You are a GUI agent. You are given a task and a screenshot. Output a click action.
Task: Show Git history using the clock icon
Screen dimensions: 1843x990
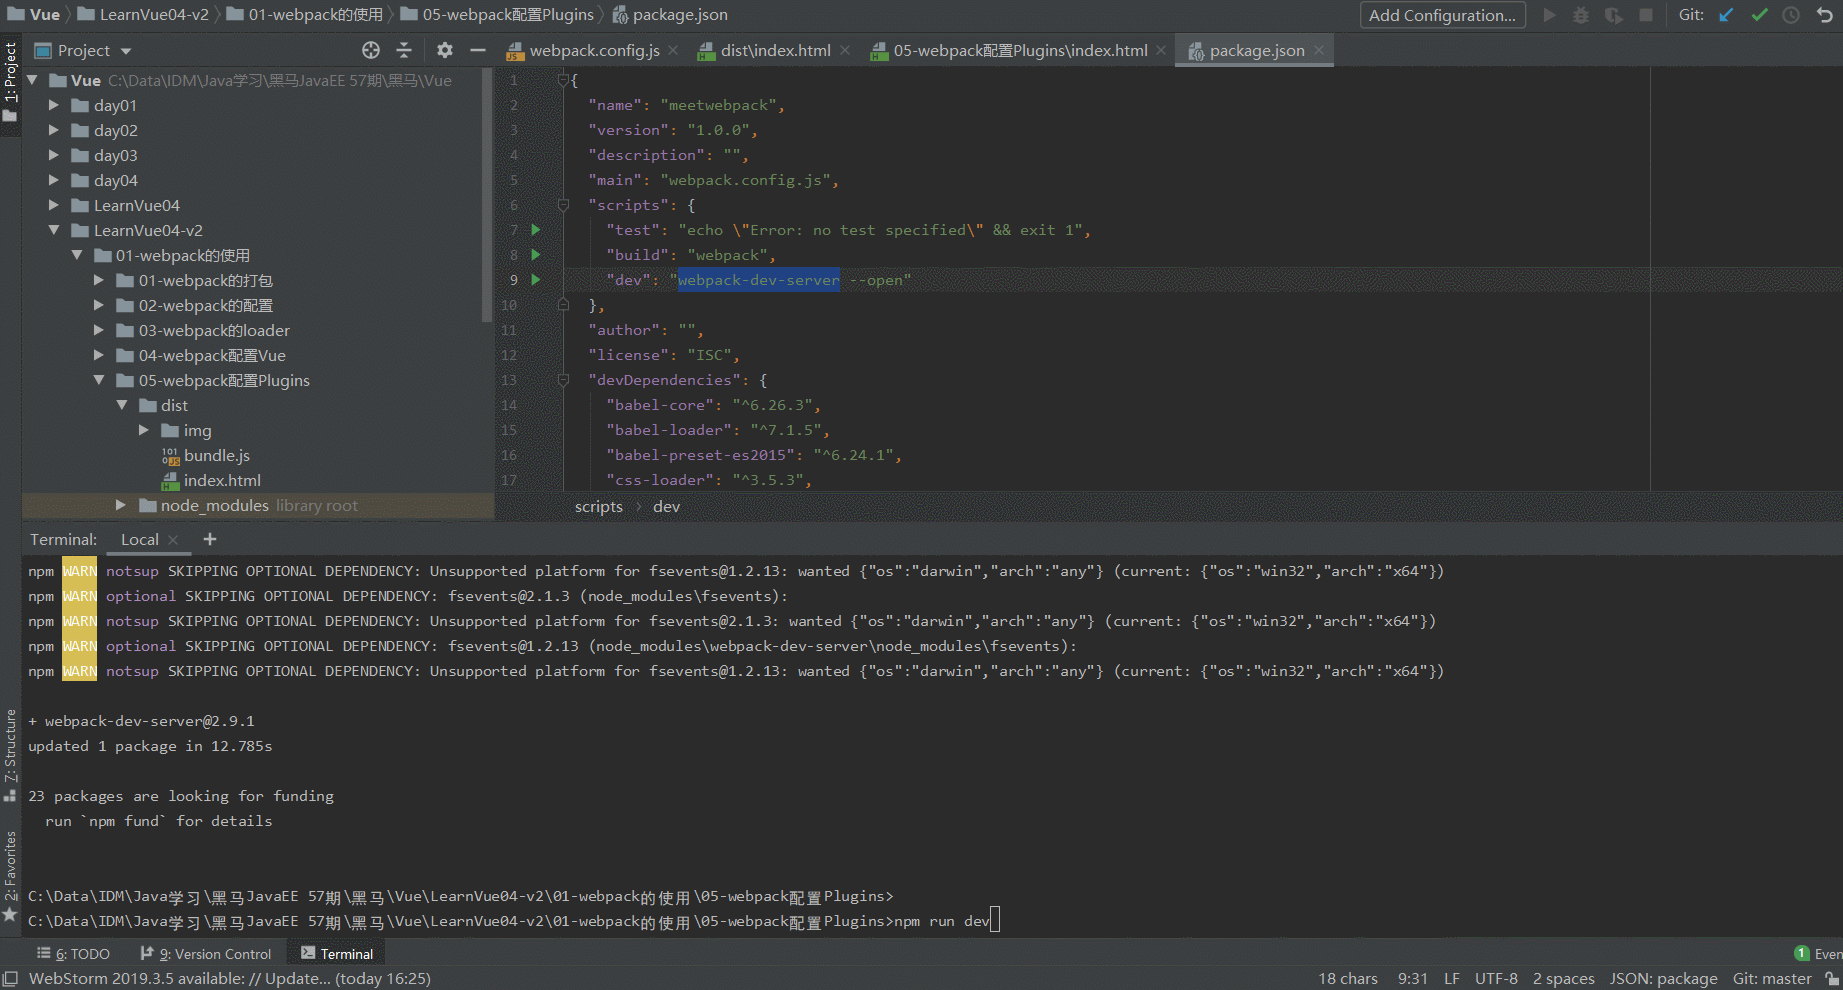coord(1792,15)
